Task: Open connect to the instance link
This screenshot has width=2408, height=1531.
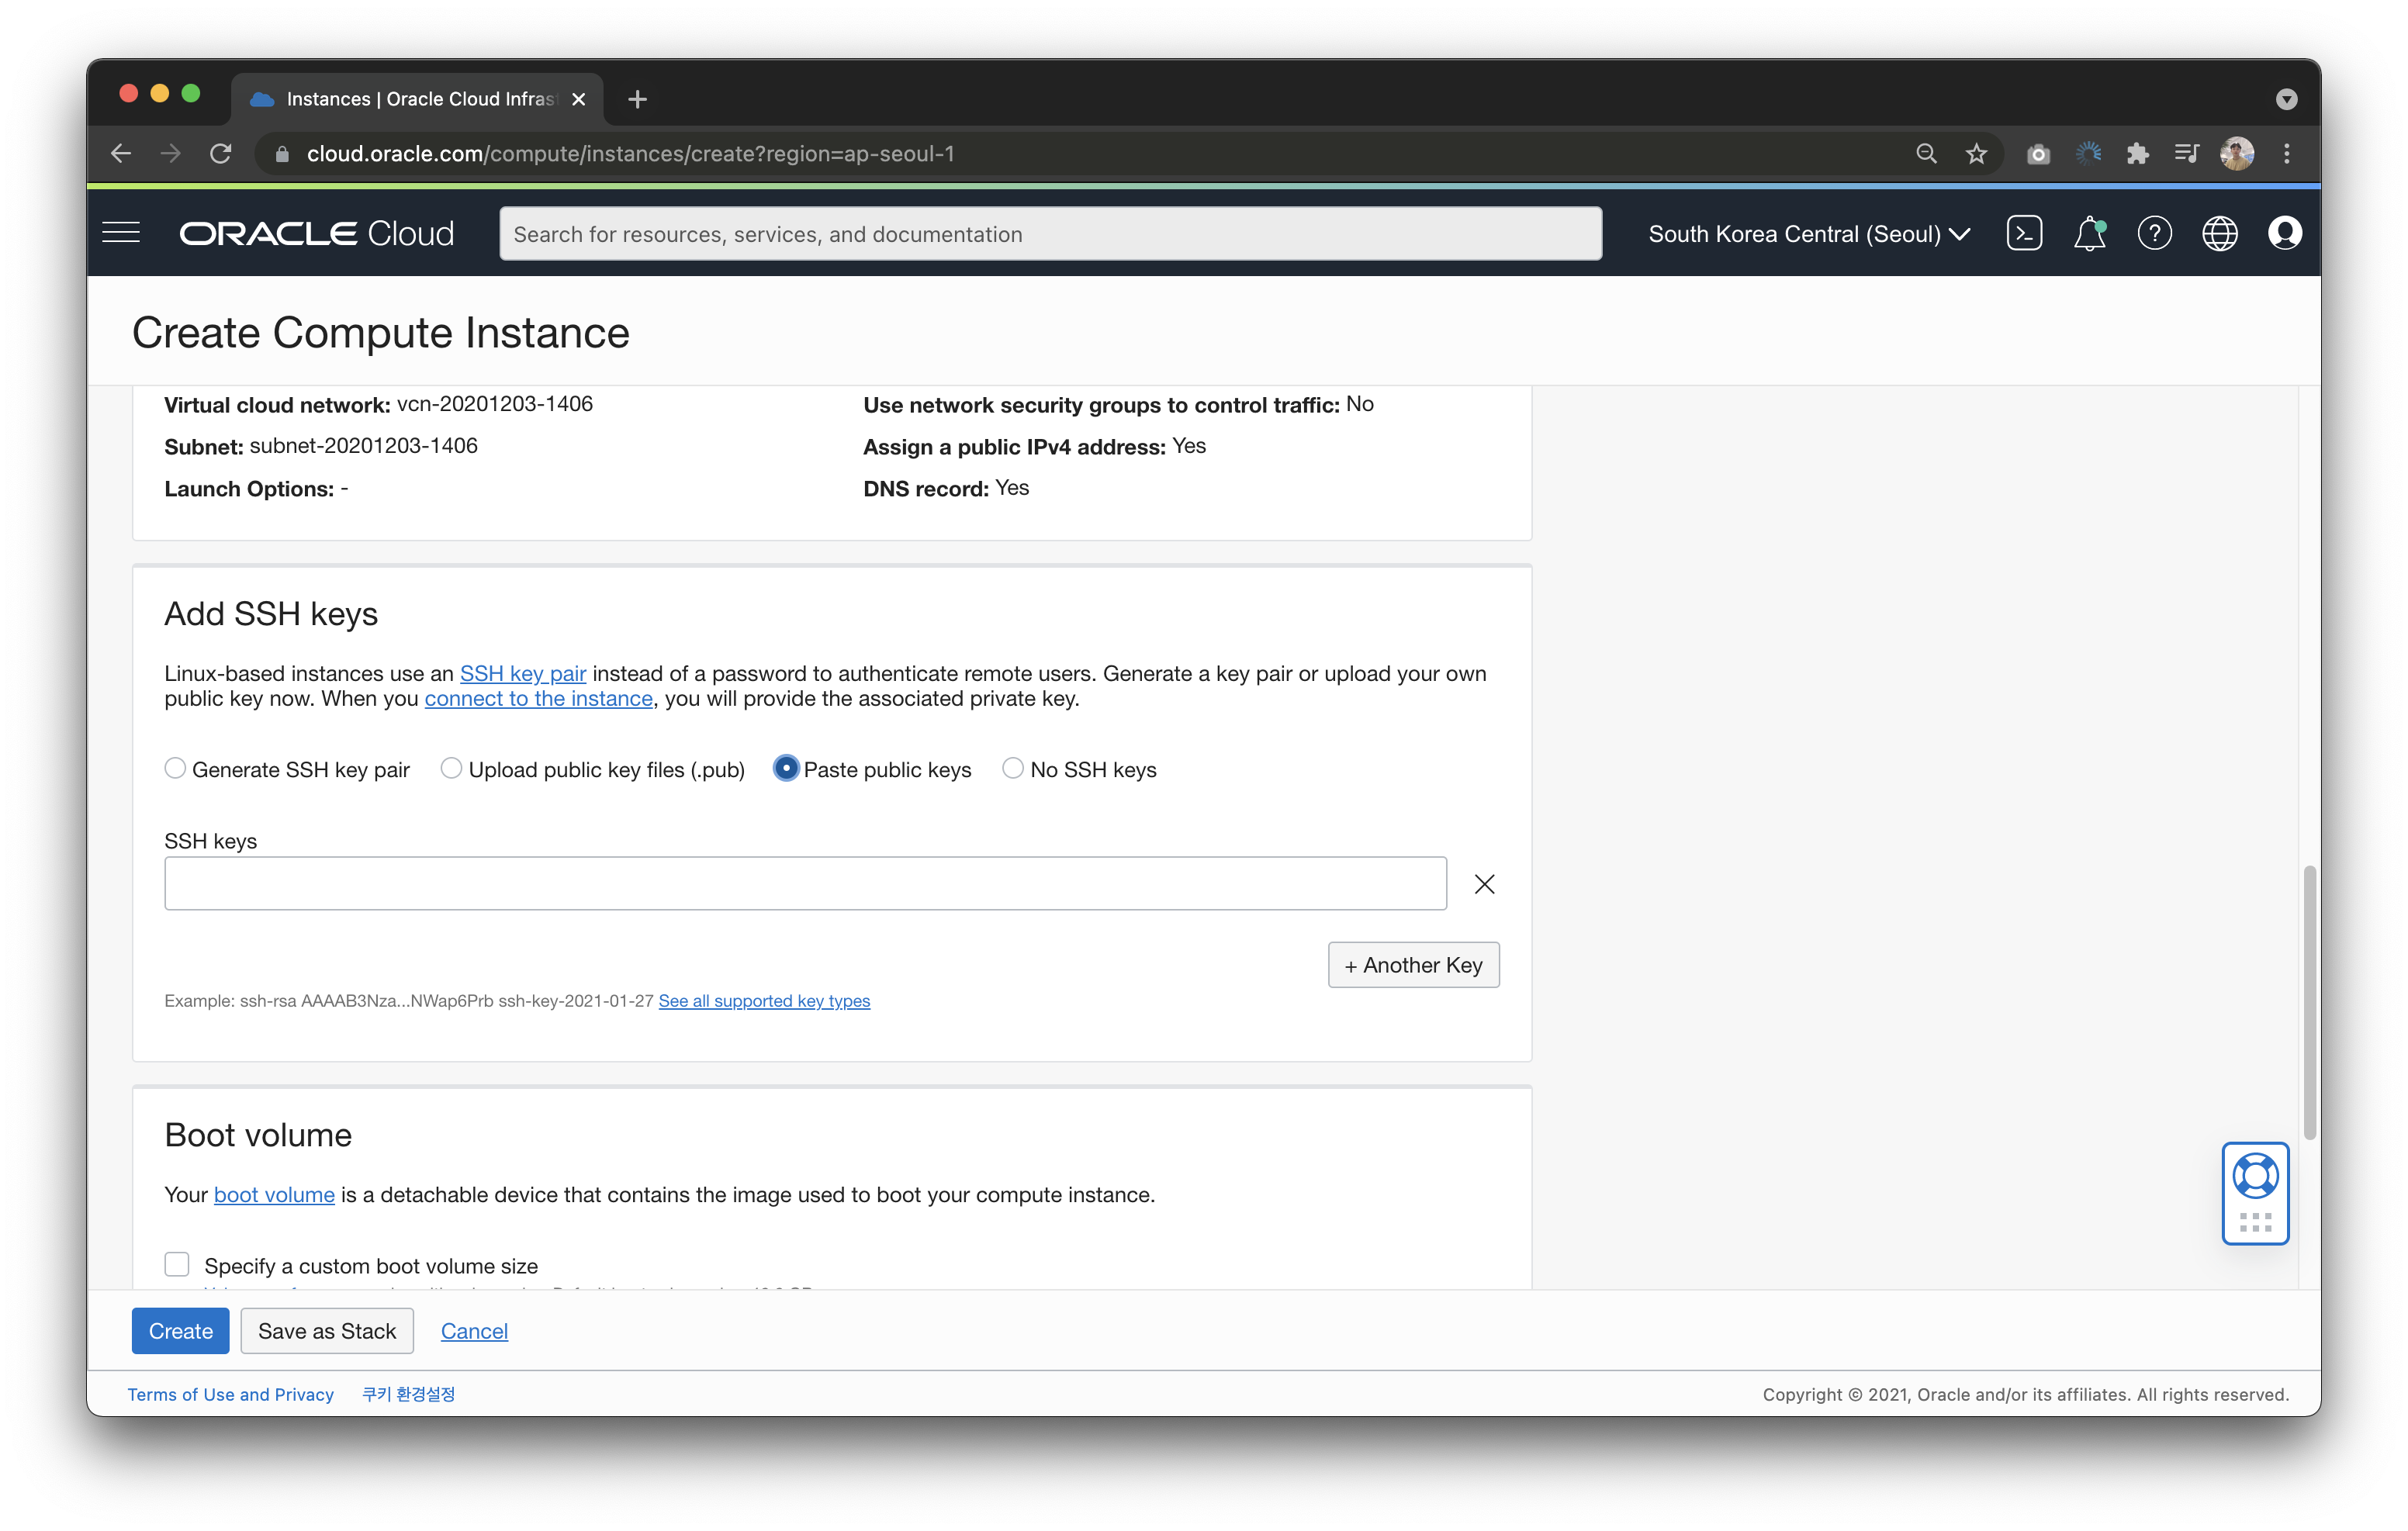Action: tap(539, 698)
